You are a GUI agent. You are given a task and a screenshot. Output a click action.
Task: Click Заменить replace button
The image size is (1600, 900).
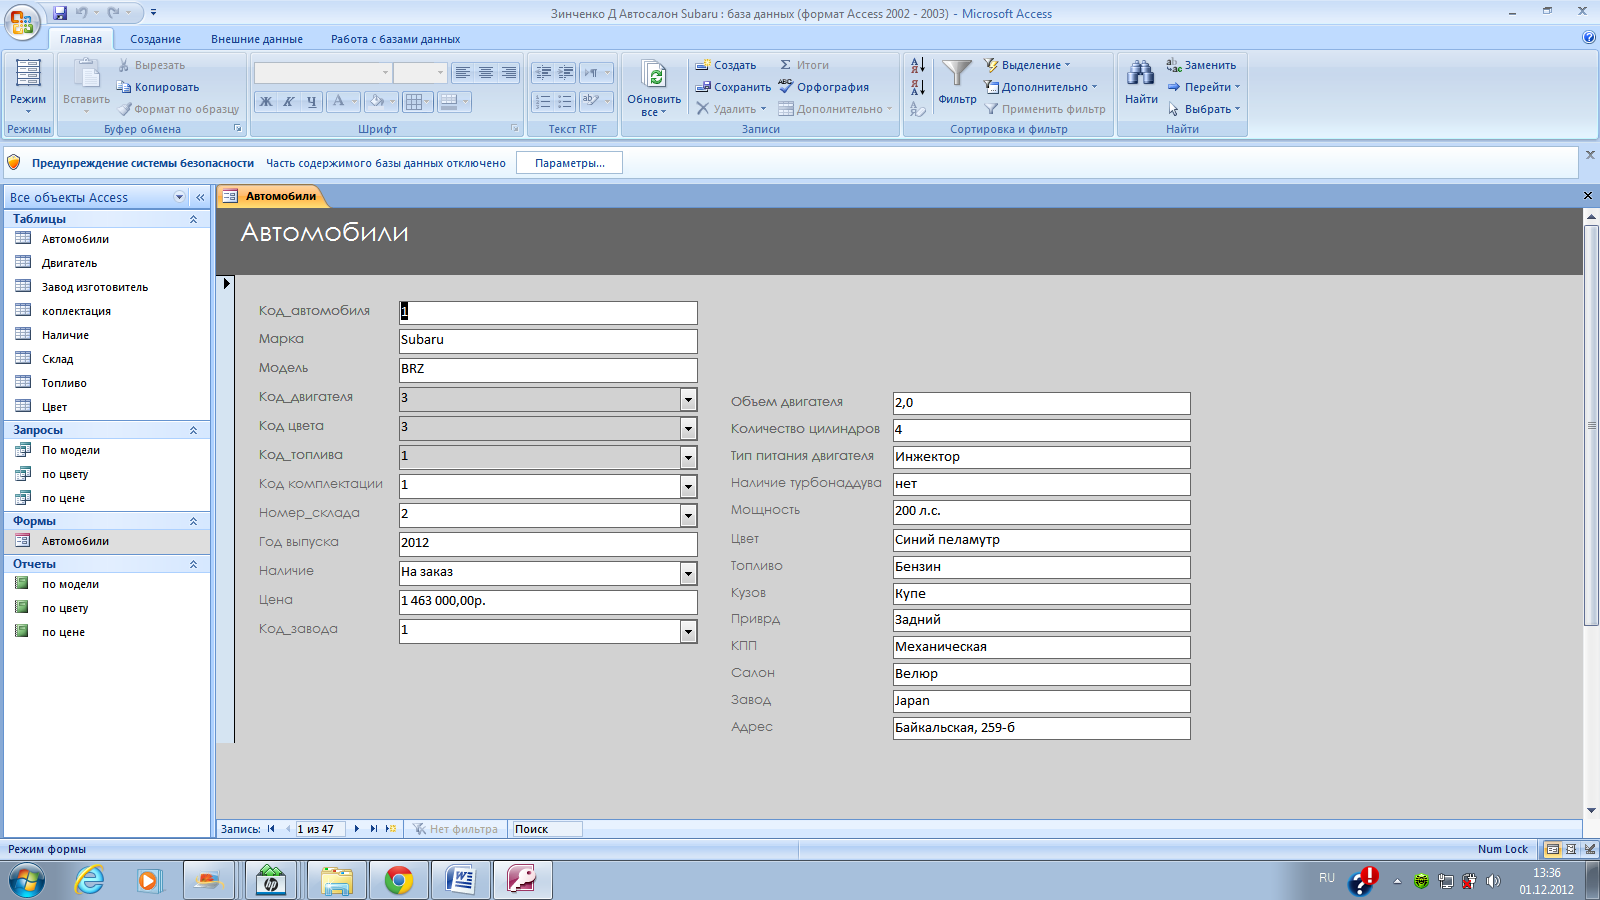click(1201, 65)
